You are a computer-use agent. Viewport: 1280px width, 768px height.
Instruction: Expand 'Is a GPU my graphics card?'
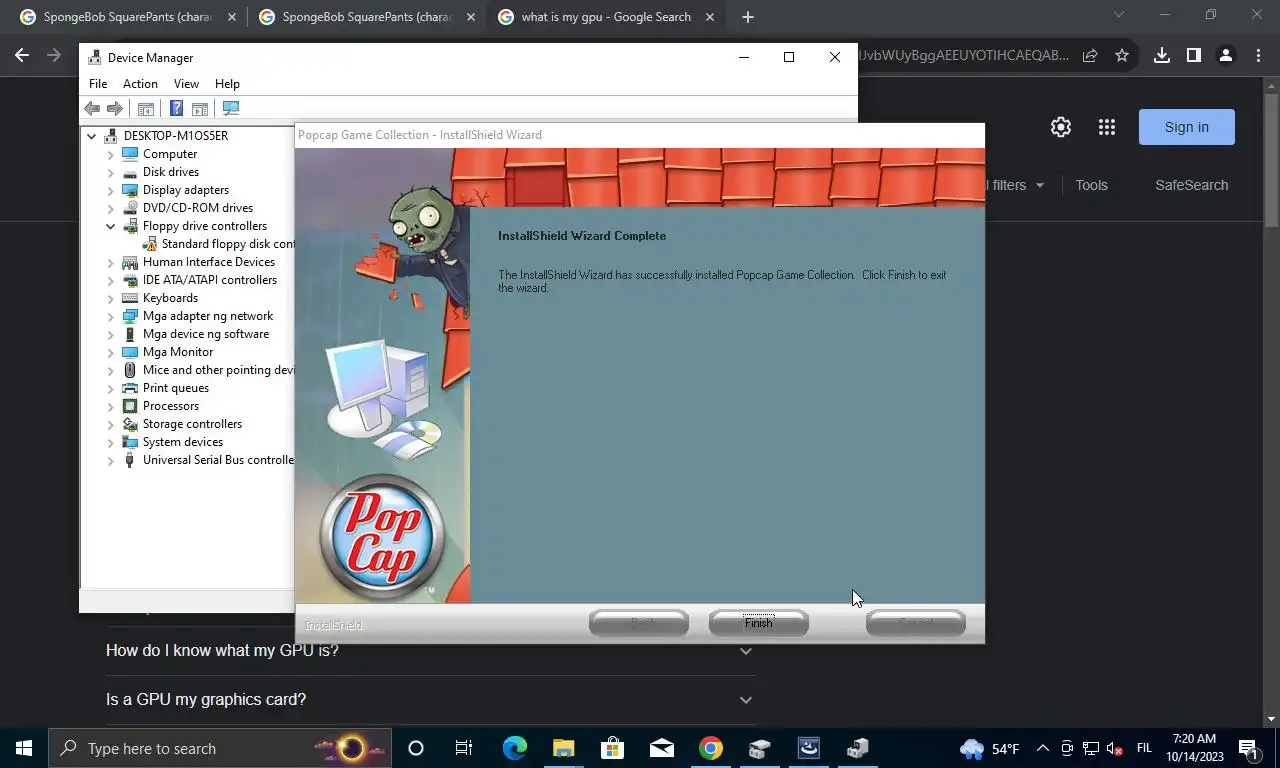click(430, 700)
